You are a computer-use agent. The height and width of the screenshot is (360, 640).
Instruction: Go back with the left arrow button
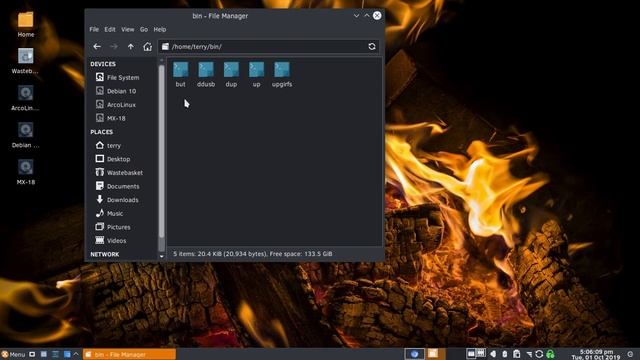pyautogui.click(x=97, y=47)
